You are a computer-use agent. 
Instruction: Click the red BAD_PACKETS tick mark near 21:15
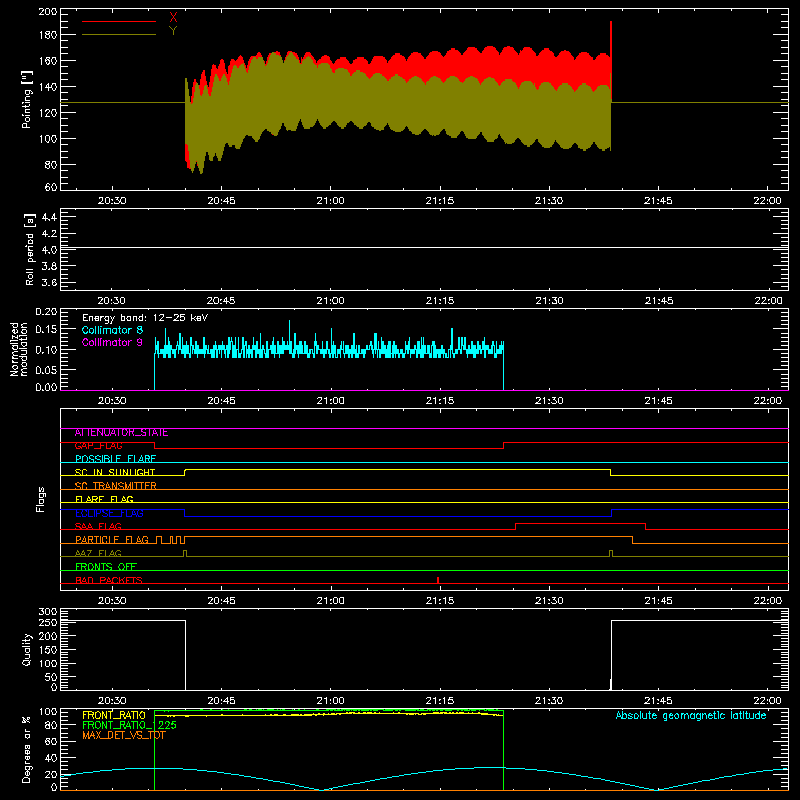tap(438, 580)
